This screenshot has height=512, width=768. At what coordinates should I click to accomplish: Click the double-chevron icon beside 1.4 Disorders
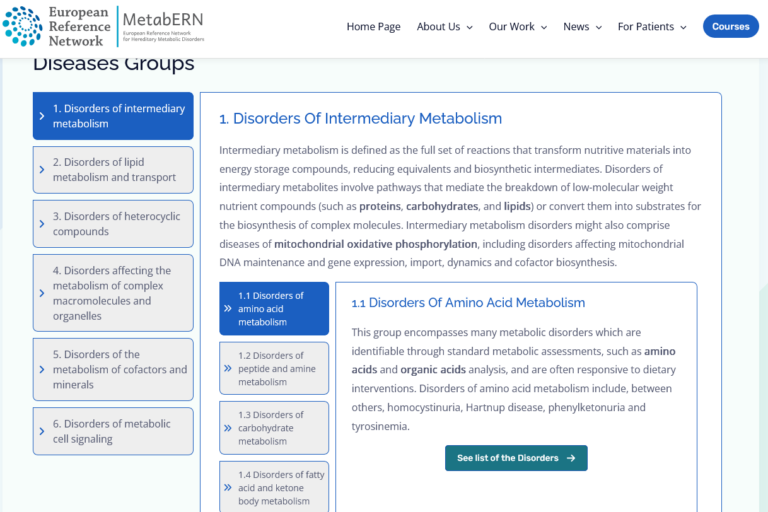[228, 488]
